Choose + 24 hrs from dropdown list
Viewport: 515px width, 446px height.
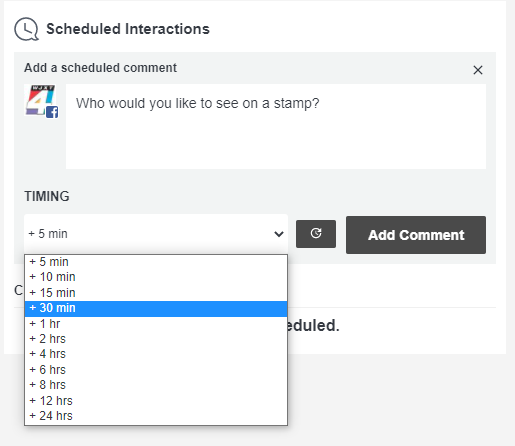pyautogui.click(x=156, y=416)
